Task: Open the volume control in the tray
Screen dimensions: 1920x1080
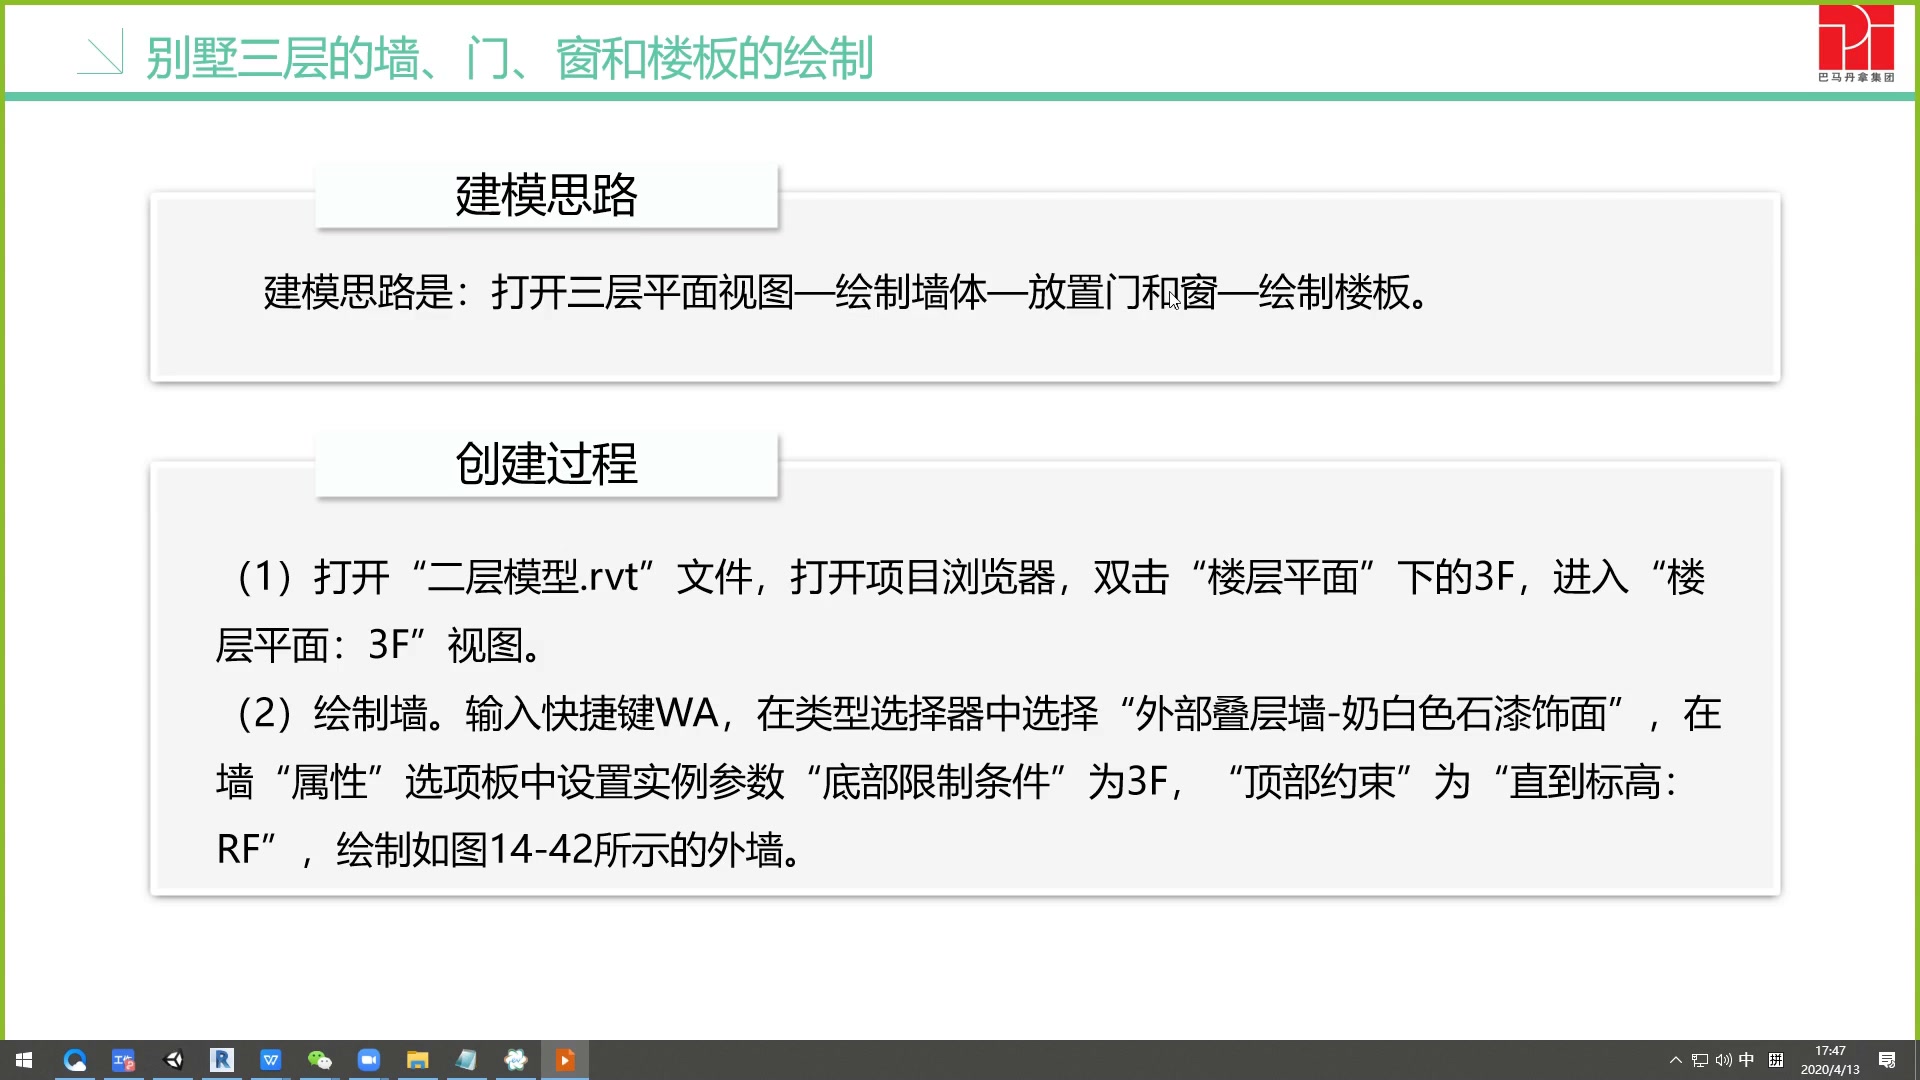Action: coord(1723,1060)
